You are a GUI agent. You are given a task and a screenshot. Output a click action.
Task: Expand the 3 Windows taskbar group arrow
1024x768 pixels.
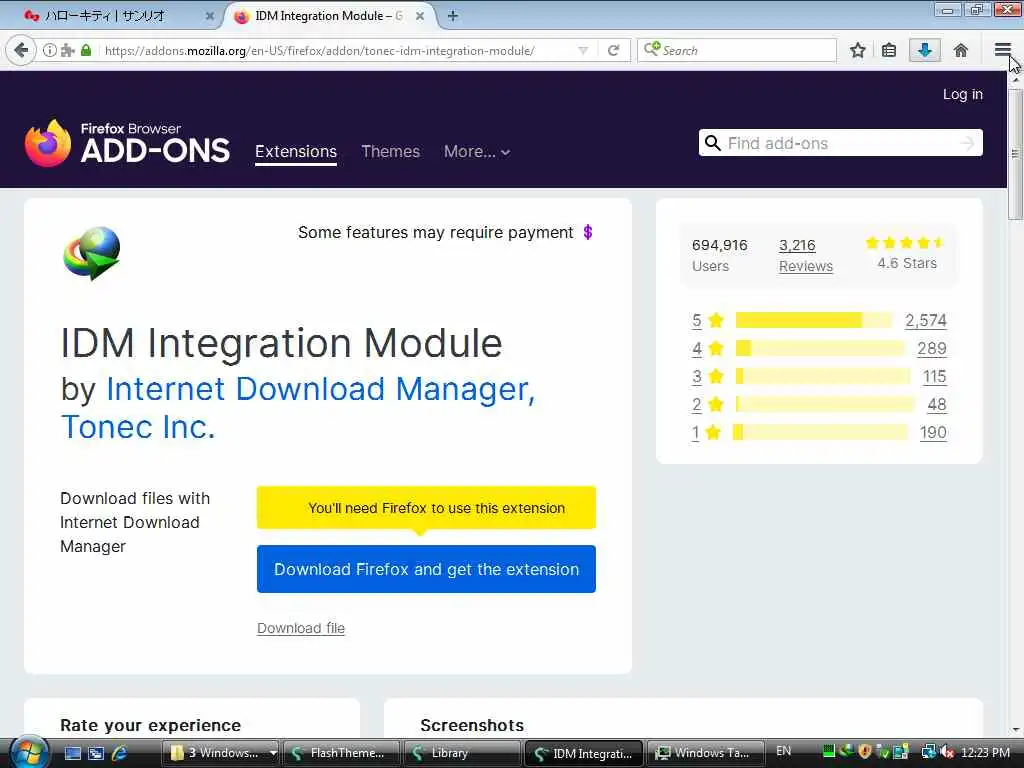point(273,753)
